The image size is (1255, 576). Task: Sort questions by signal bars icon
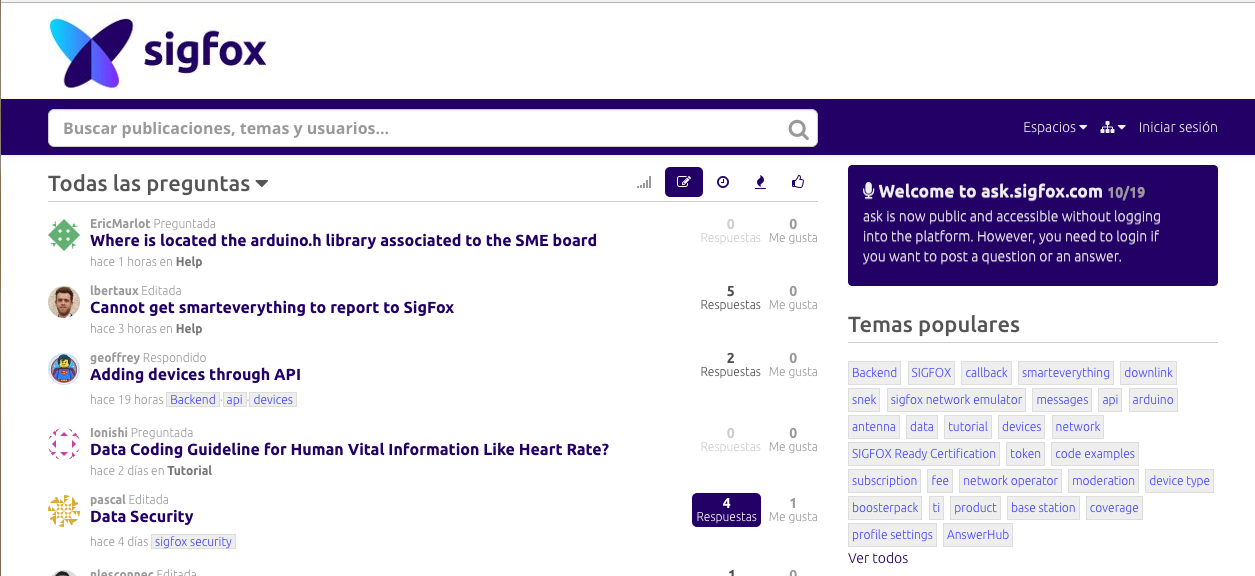pos(644,182)
